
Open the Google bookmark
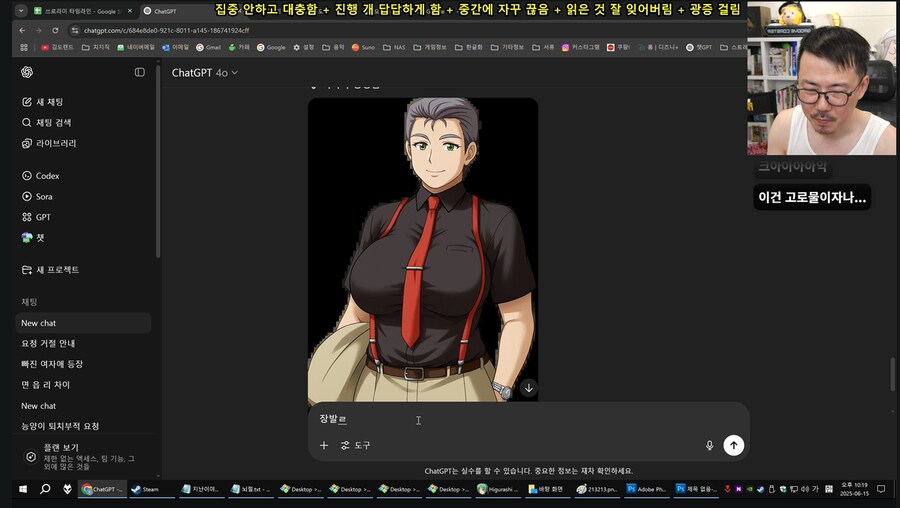click(x=271, y=48)
